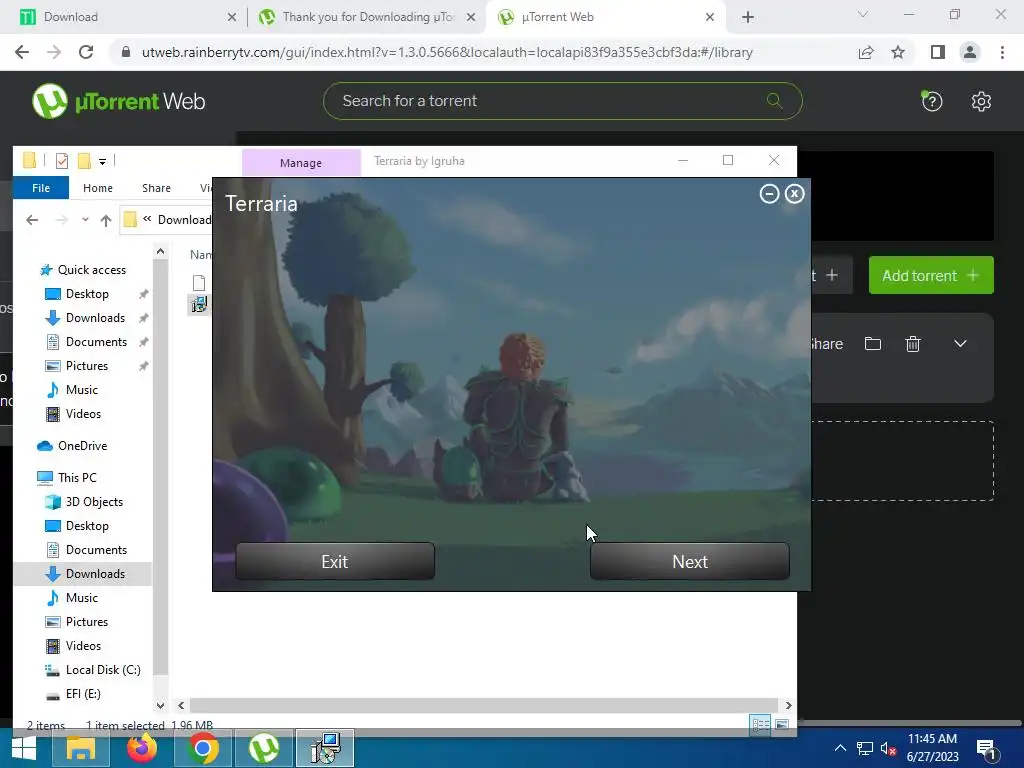This screenshot has width=1024, height=768.
Task: Open the Windows Start menu
Action: [x=24, y=748]
